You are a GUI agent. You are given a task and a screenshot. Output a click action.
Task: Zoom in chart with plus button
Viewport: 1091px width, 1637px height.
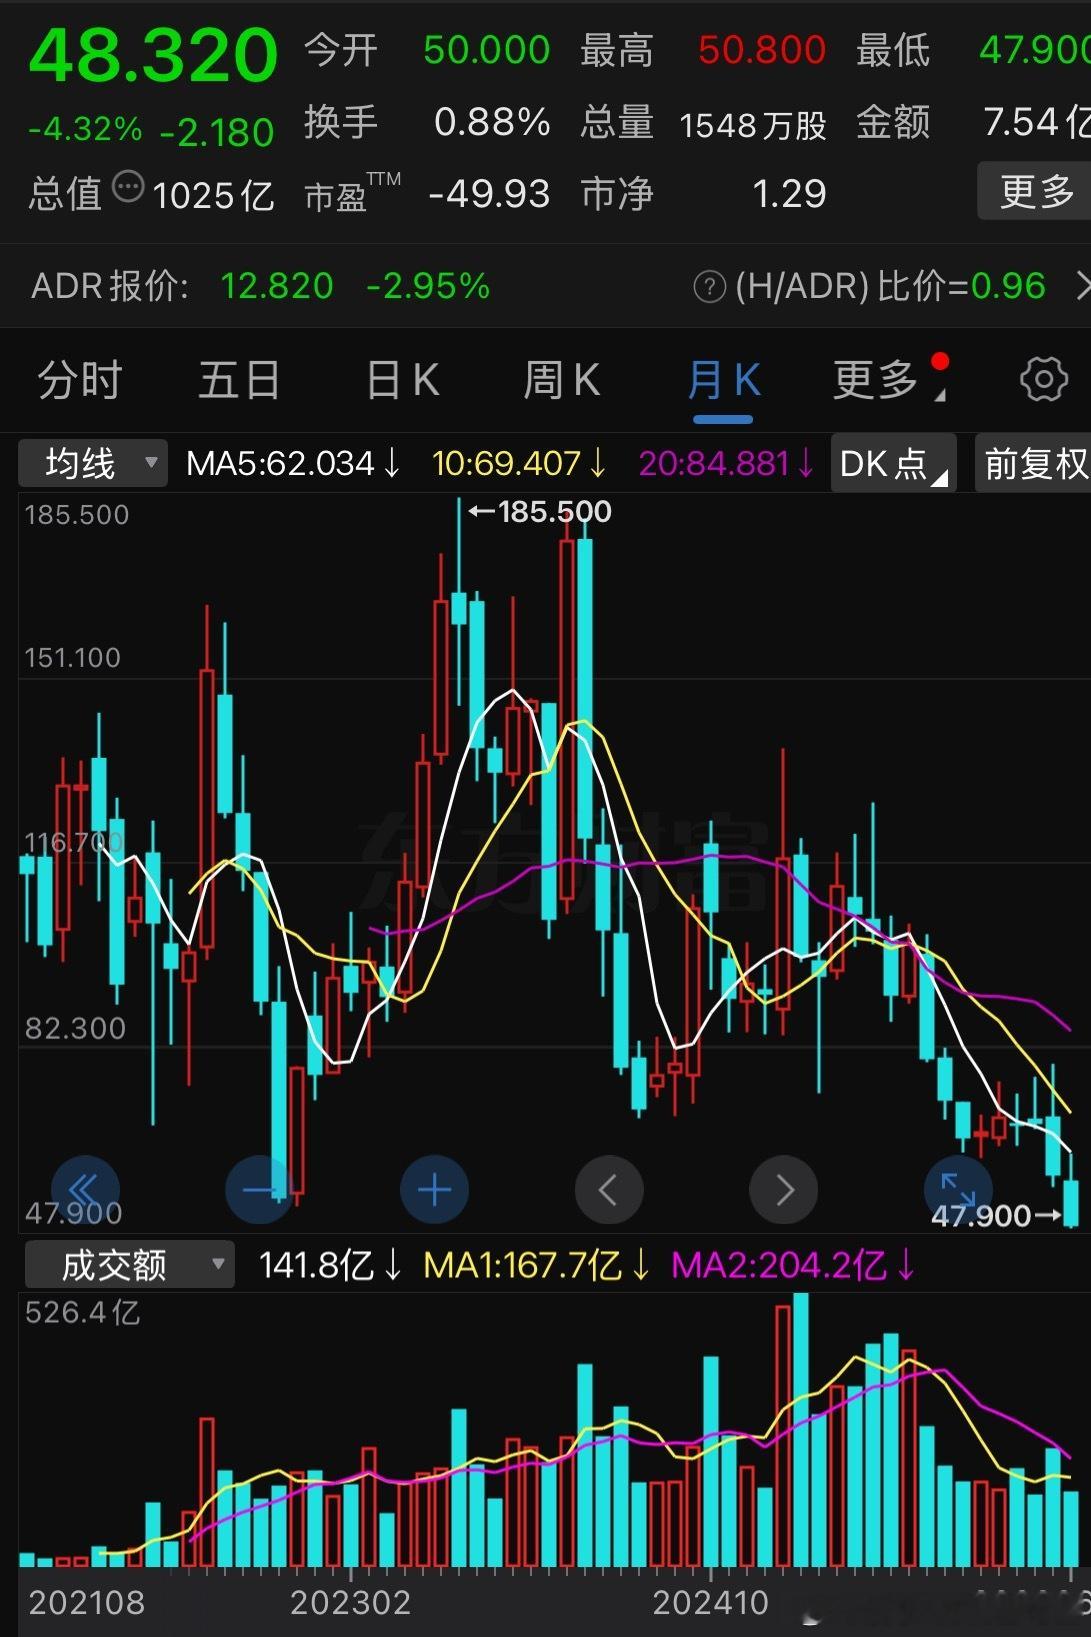pos(434,1190)
